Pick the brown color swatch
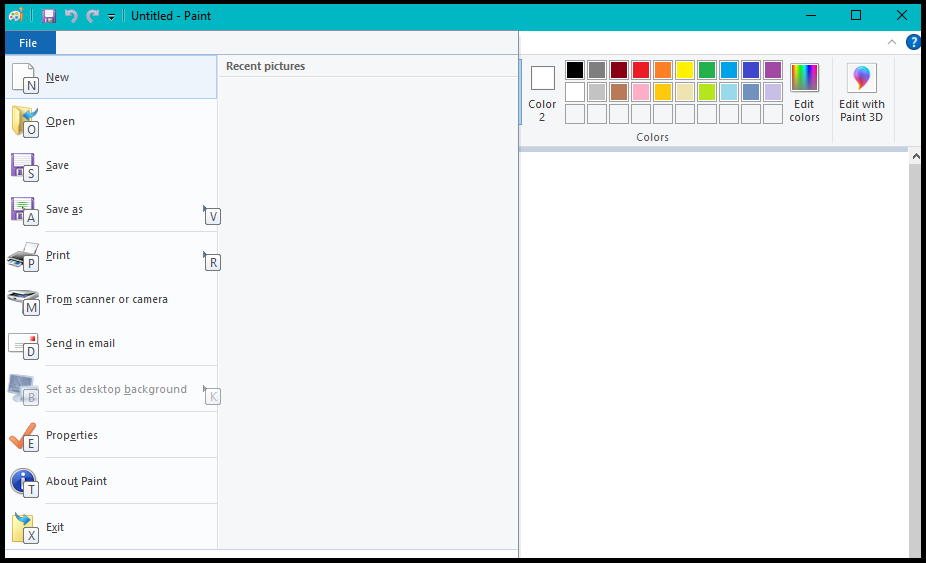 [618, 92]
